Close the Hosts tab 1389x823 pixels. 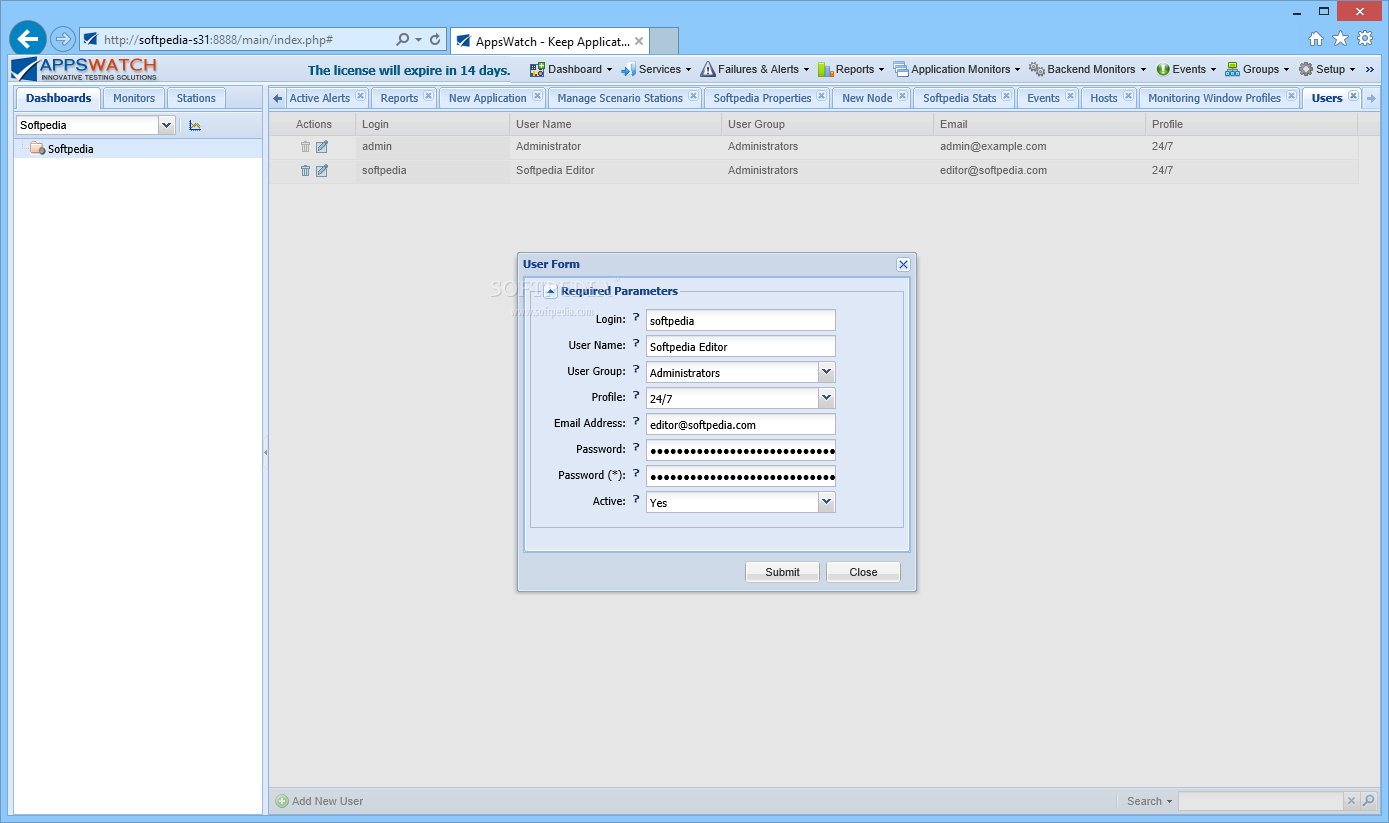pos(1128,97)
